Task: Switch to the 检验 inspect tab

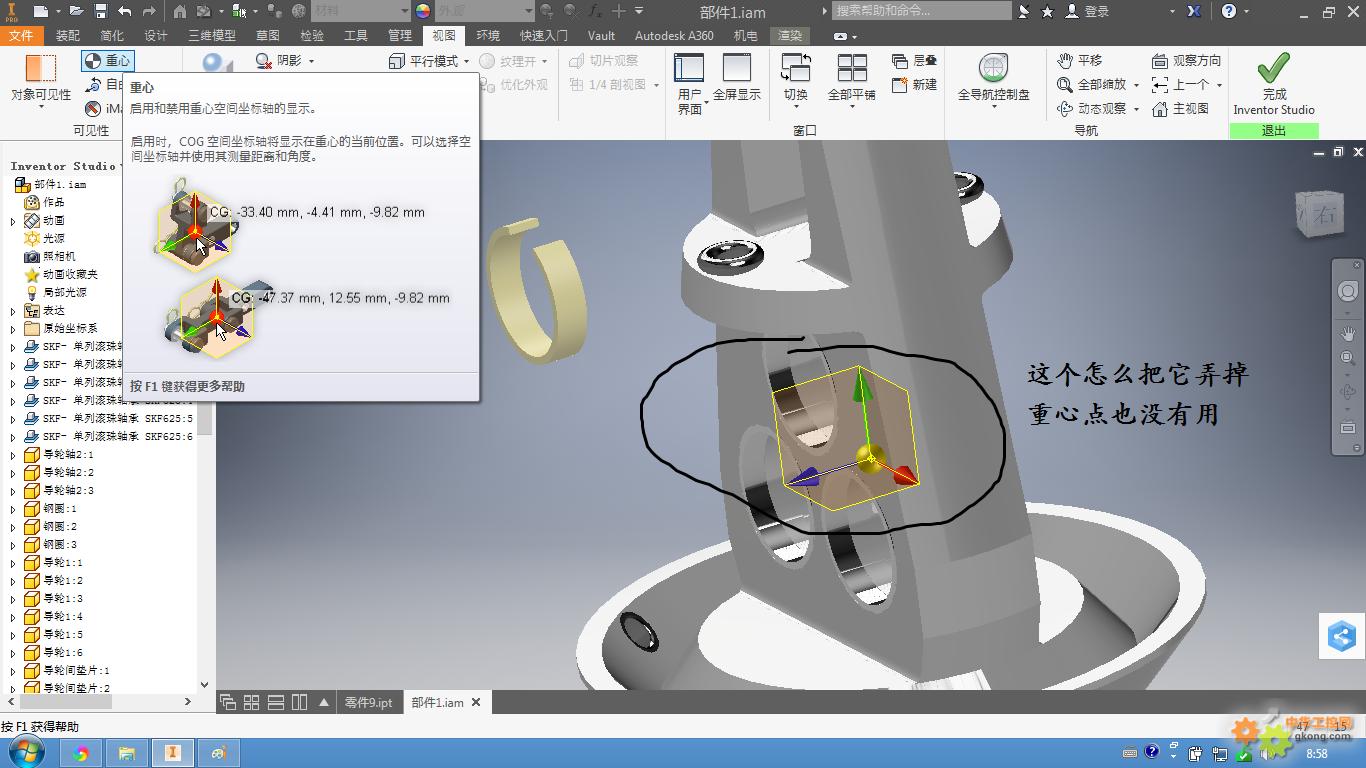Action: click(312, 35)
